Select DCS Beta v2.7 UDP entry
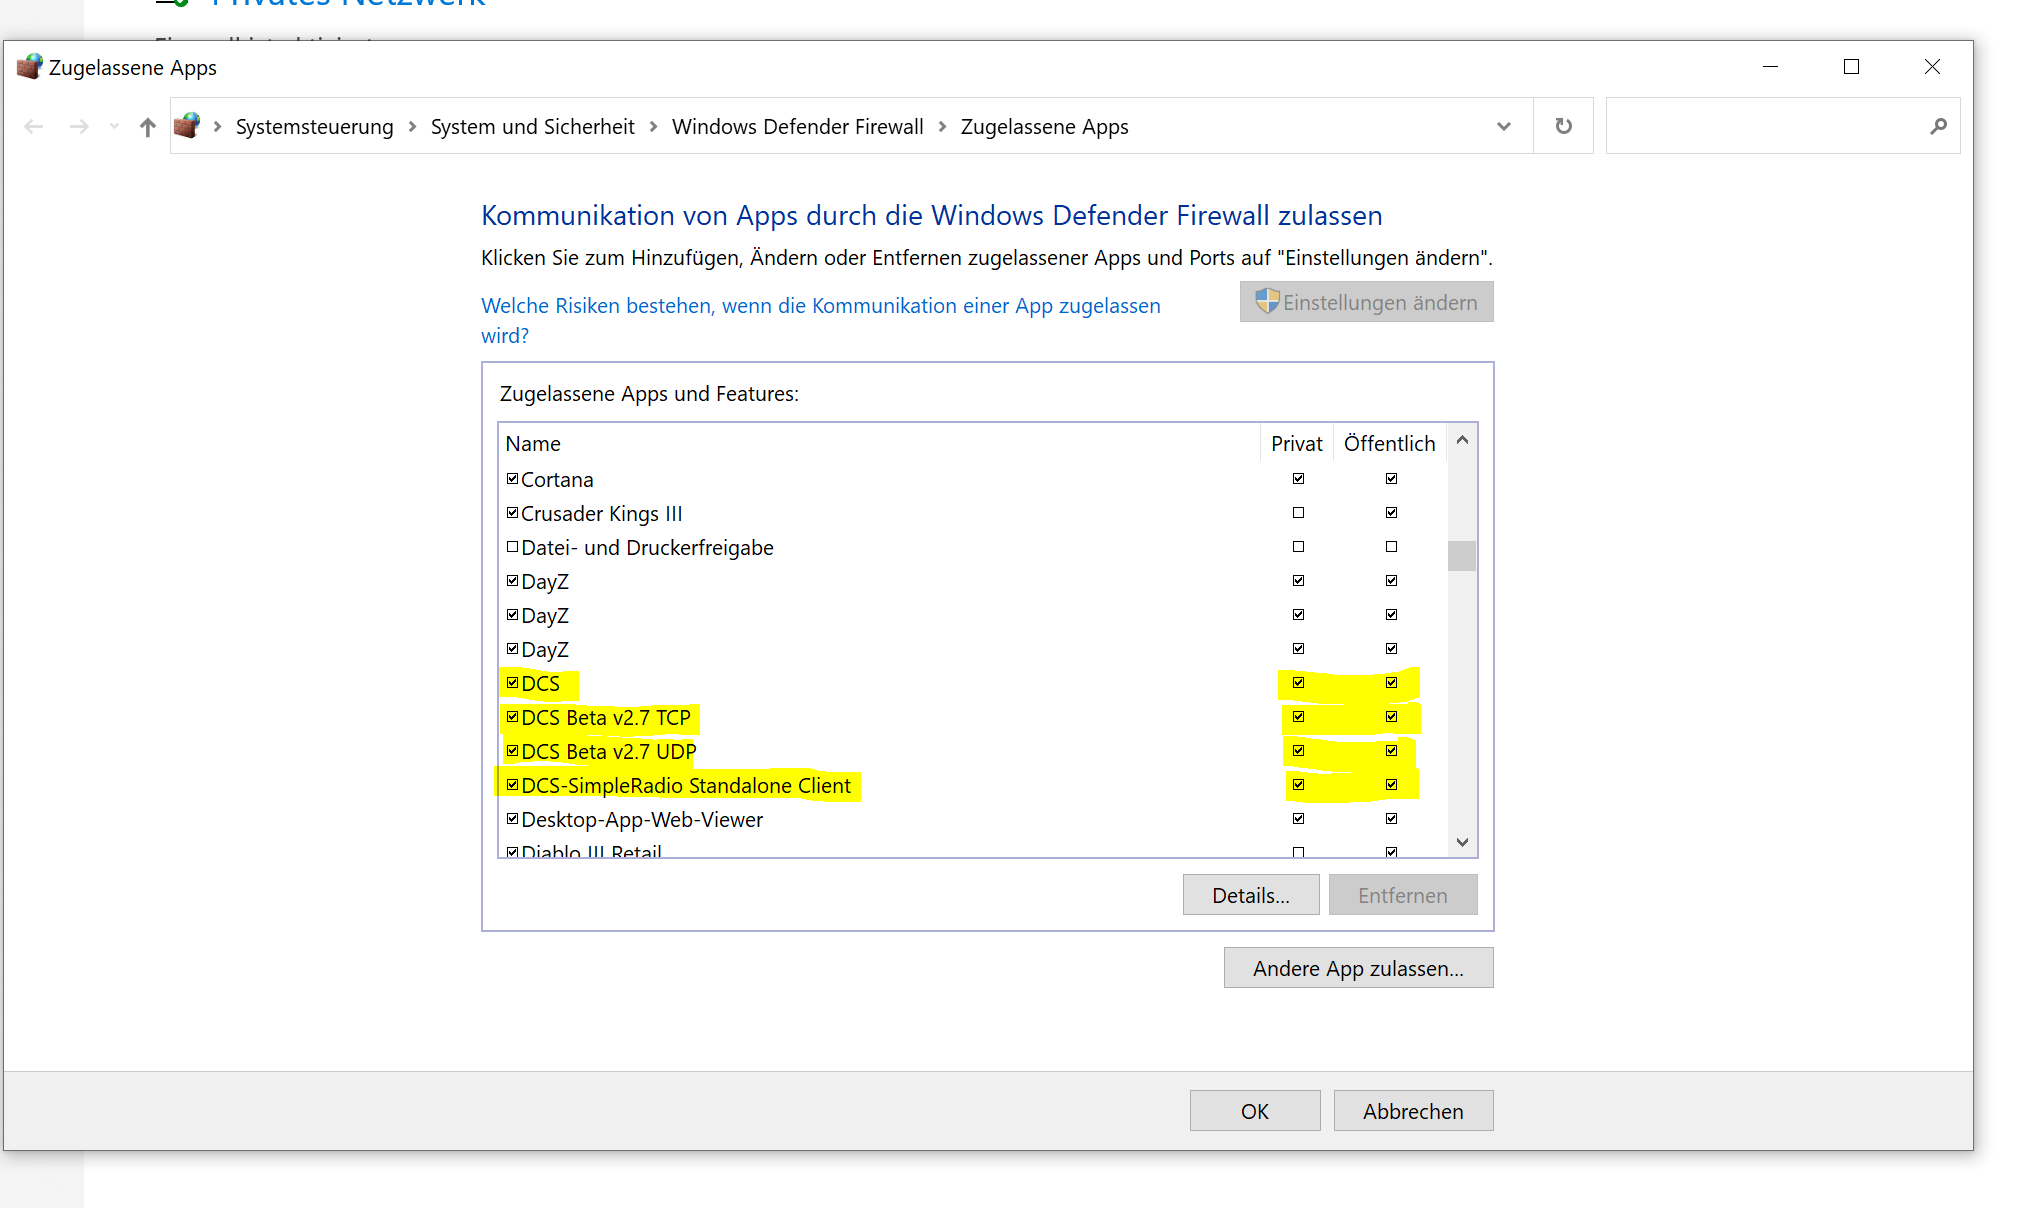The image size is (2025, 1208). point(609,752)
